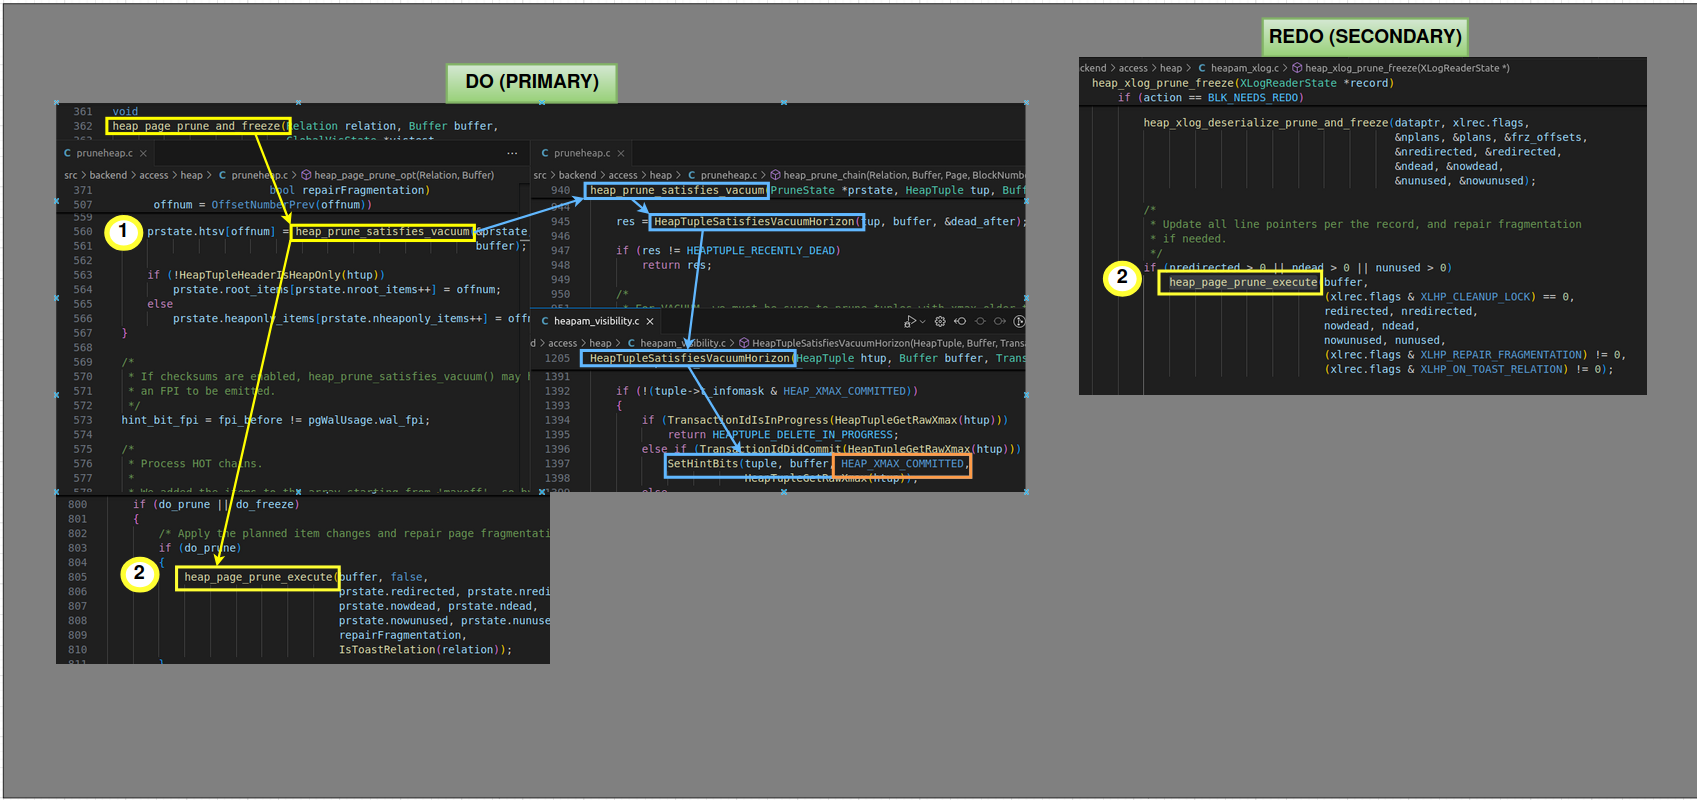
Task: Click the gear settings icon in editor toolbar
Action: pos(940,321)
